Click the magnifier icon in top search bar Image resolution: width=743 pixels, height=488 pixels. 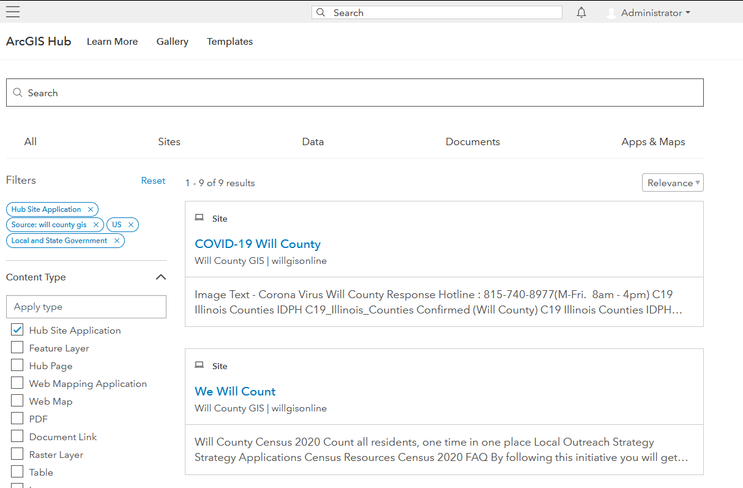(321, 12)
